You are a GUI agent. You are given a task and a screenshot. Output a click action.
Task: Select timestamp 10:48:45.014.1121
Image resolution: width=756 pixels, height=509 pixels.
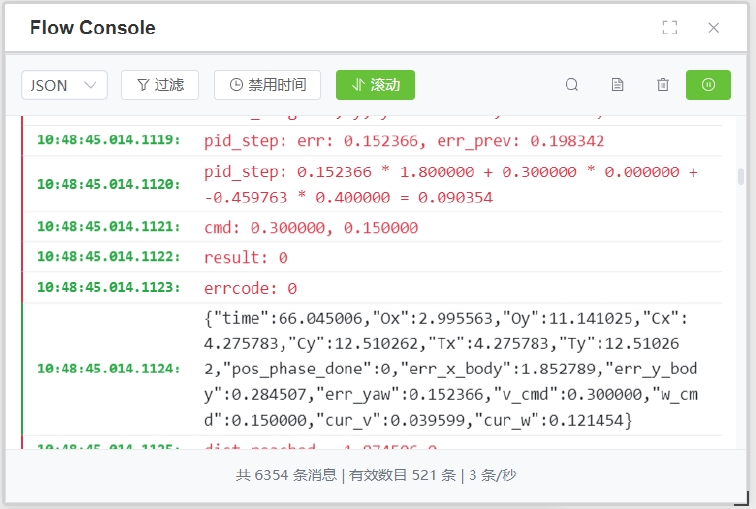tap(108, 227)
